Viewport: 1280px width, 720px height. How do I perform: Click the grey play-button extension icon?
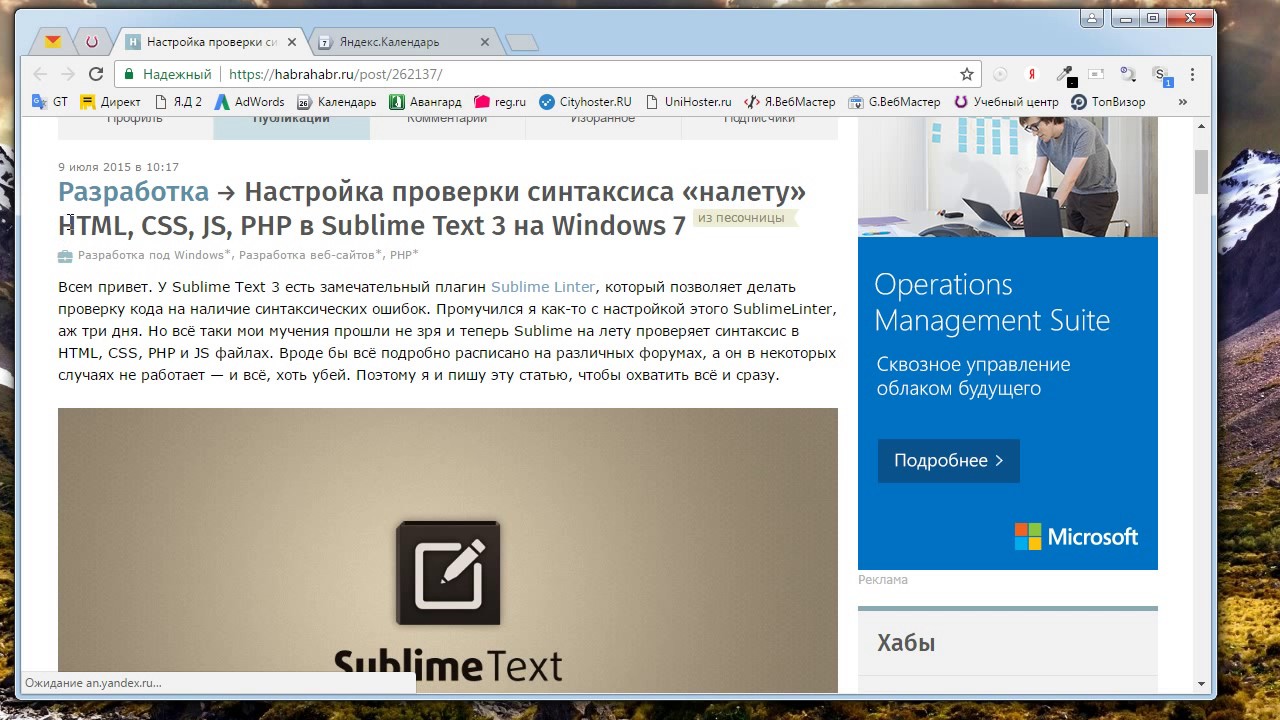(1000, 74)
